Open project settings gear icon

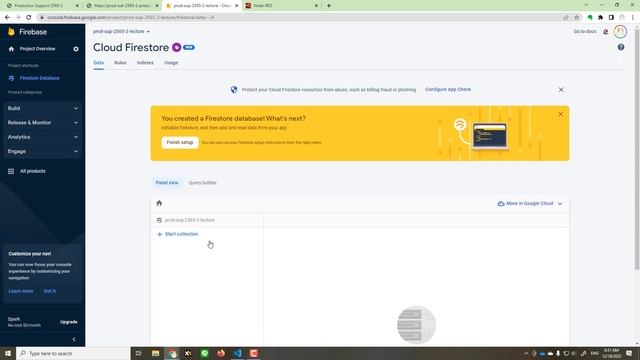pos(76,49)
